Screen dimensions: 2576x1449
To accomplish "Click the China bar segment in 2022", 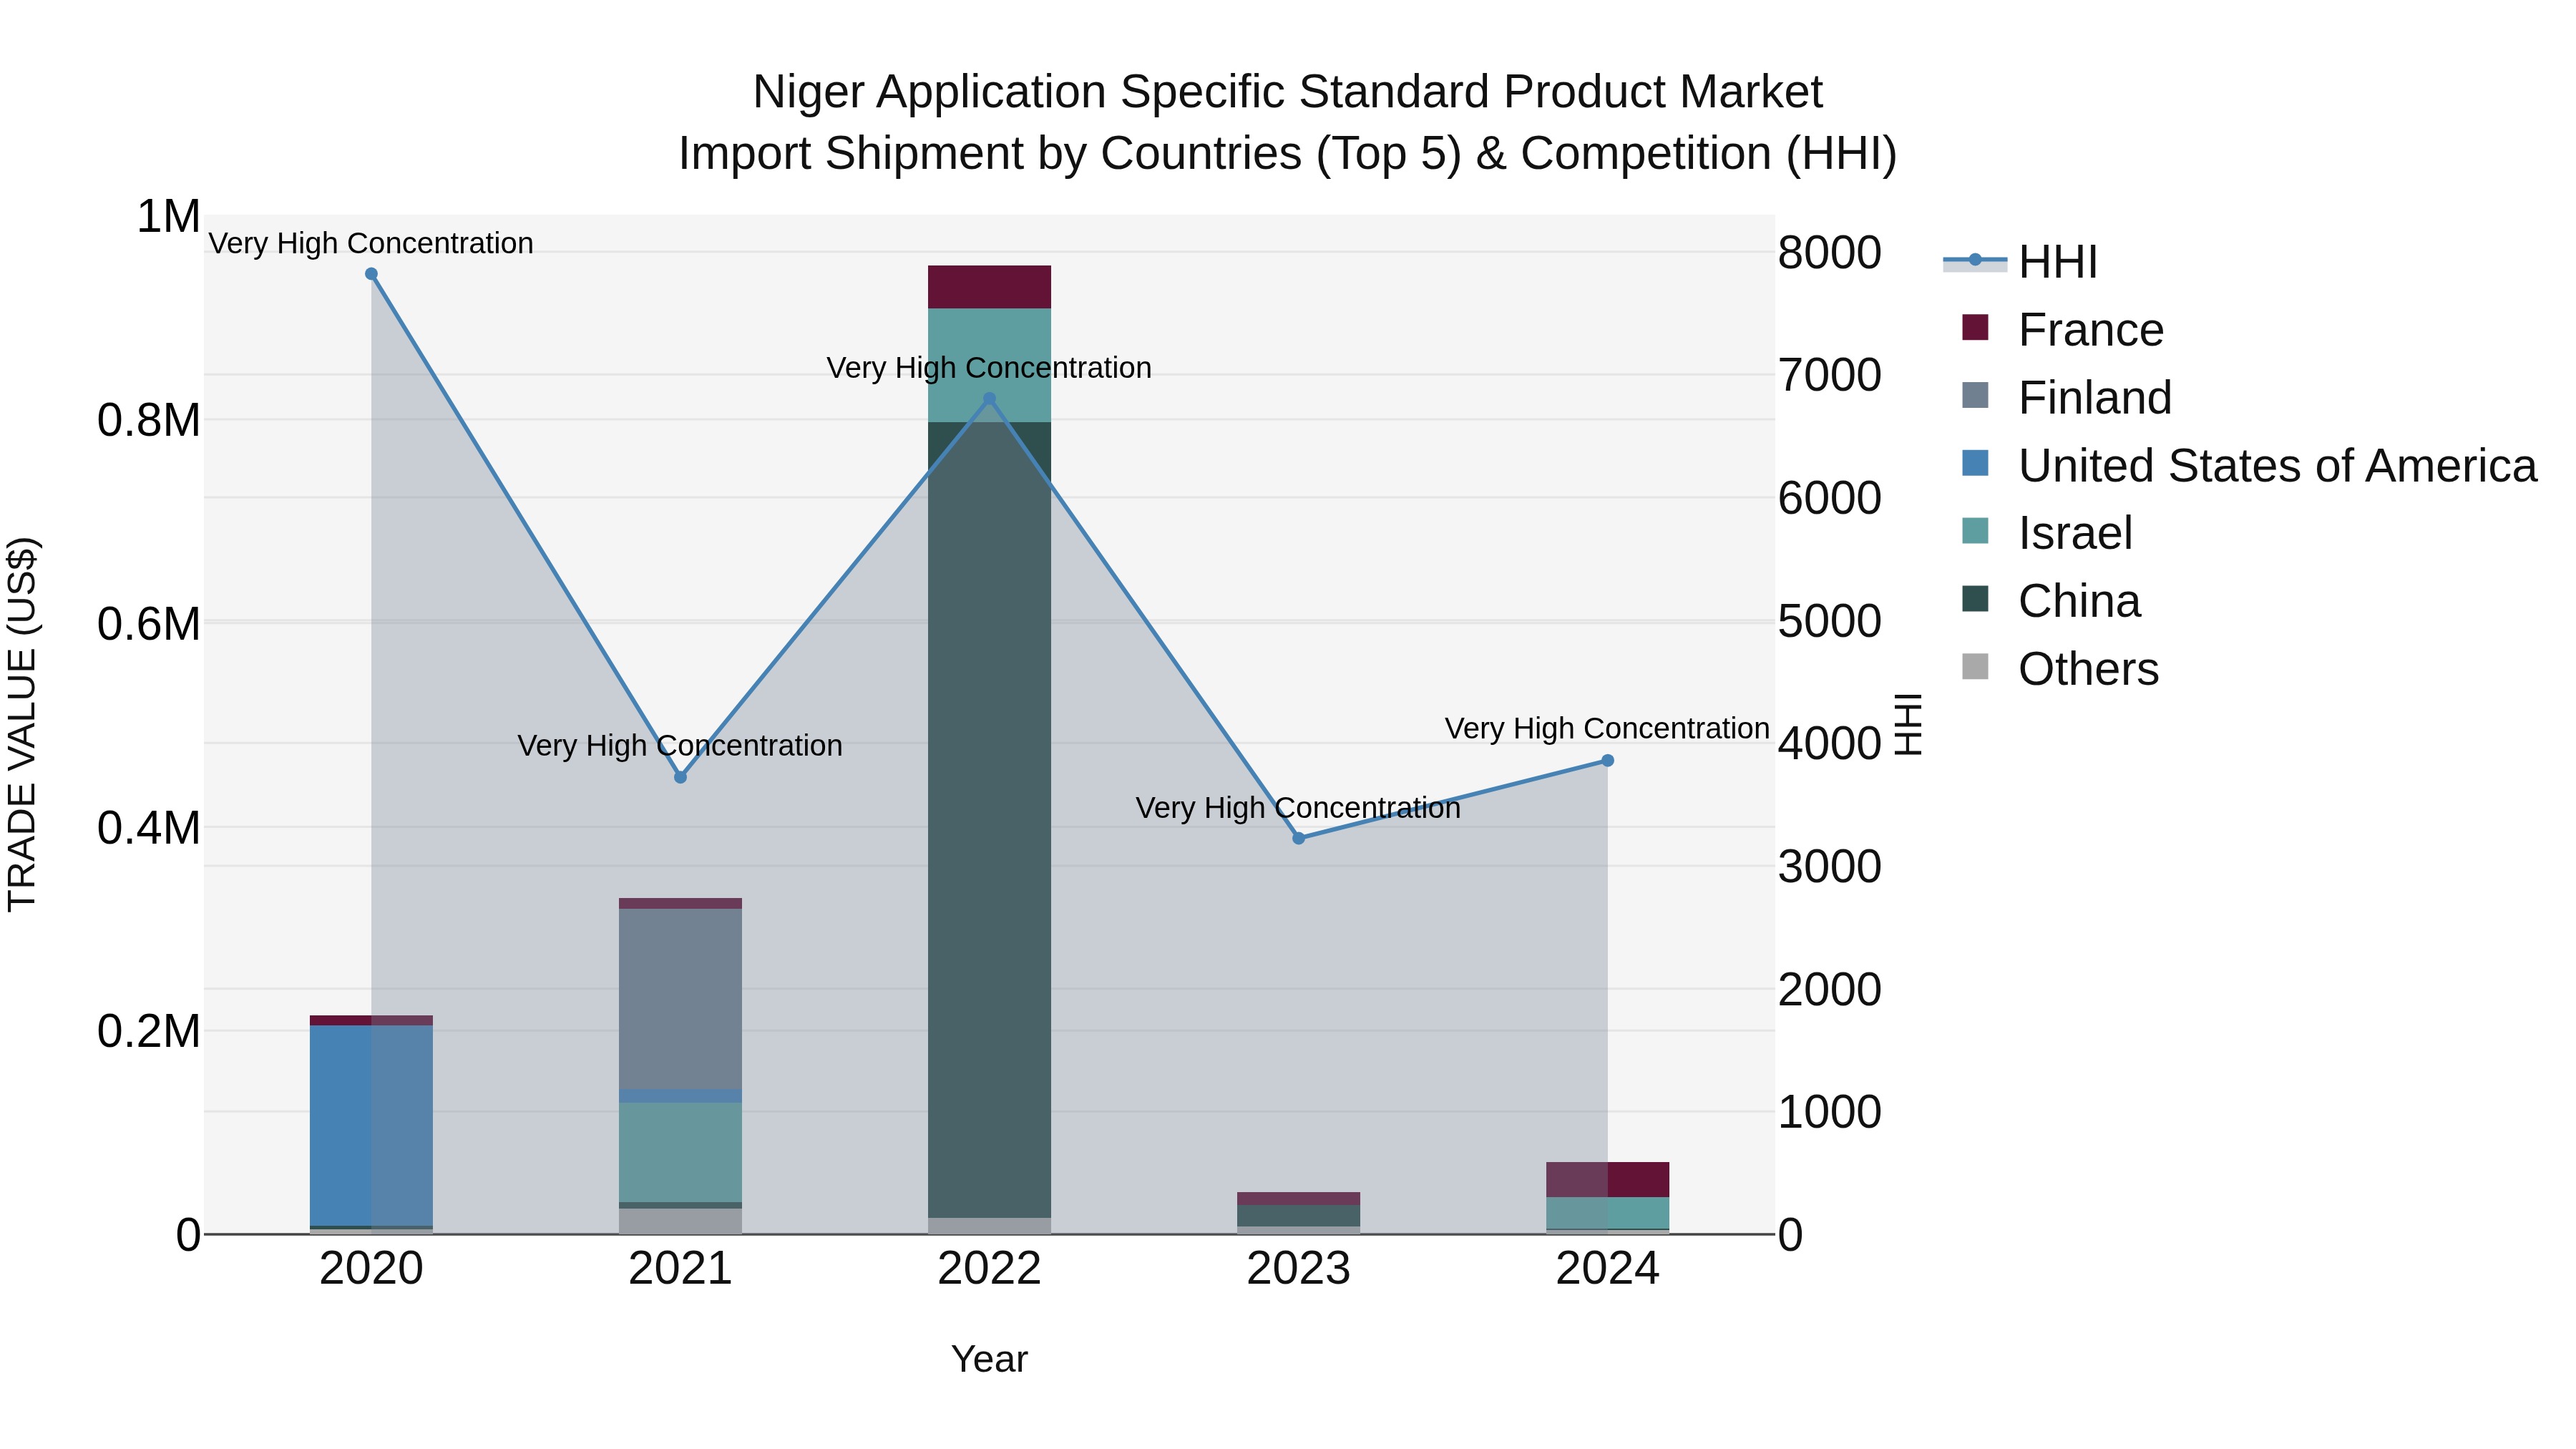I will pos(989,820).
